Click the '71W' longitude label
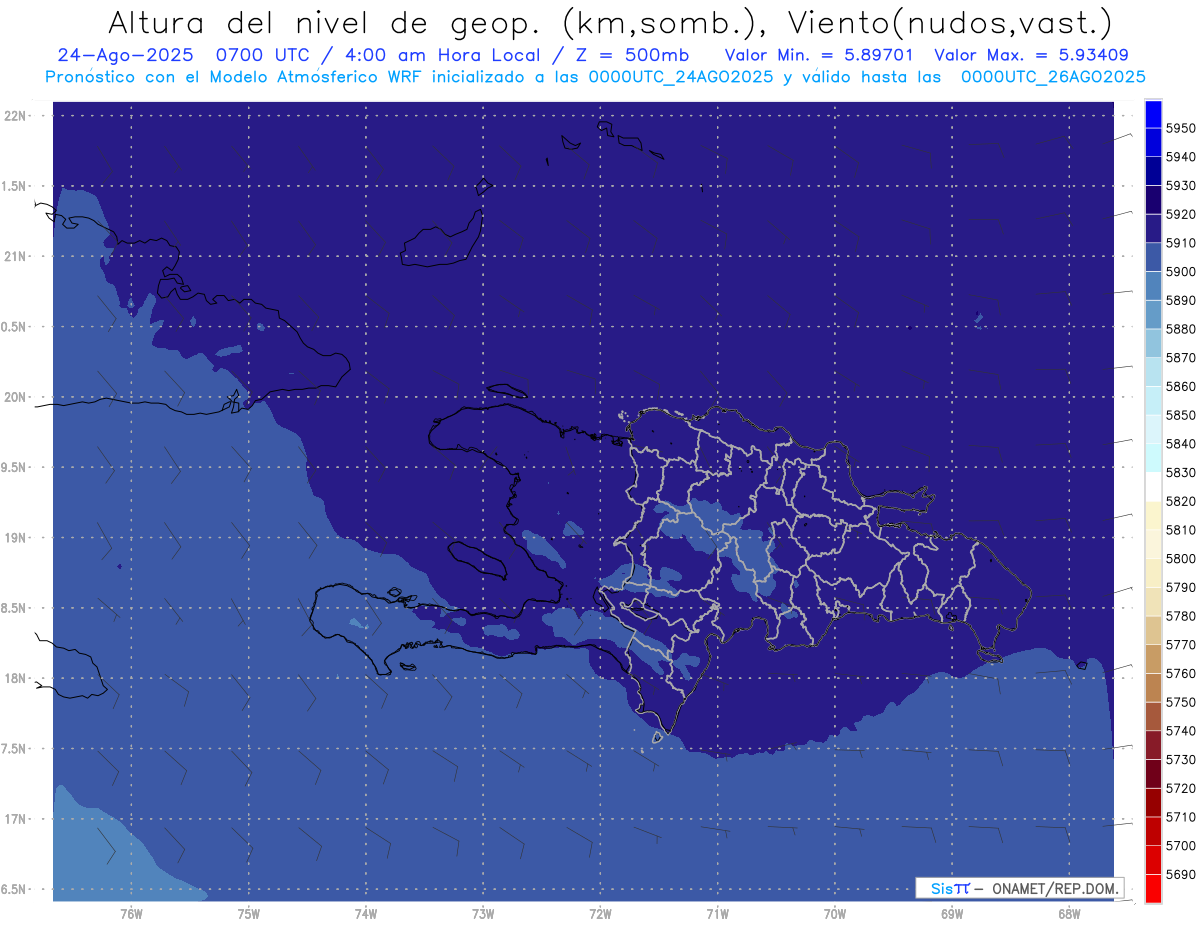 click(x=717, y=914)
